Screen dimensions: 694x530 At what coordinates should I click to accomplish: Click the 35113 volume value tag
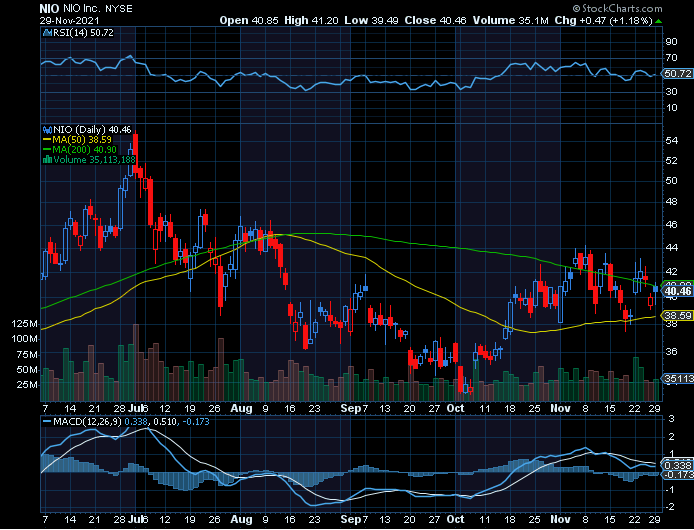tap(678, 379)
